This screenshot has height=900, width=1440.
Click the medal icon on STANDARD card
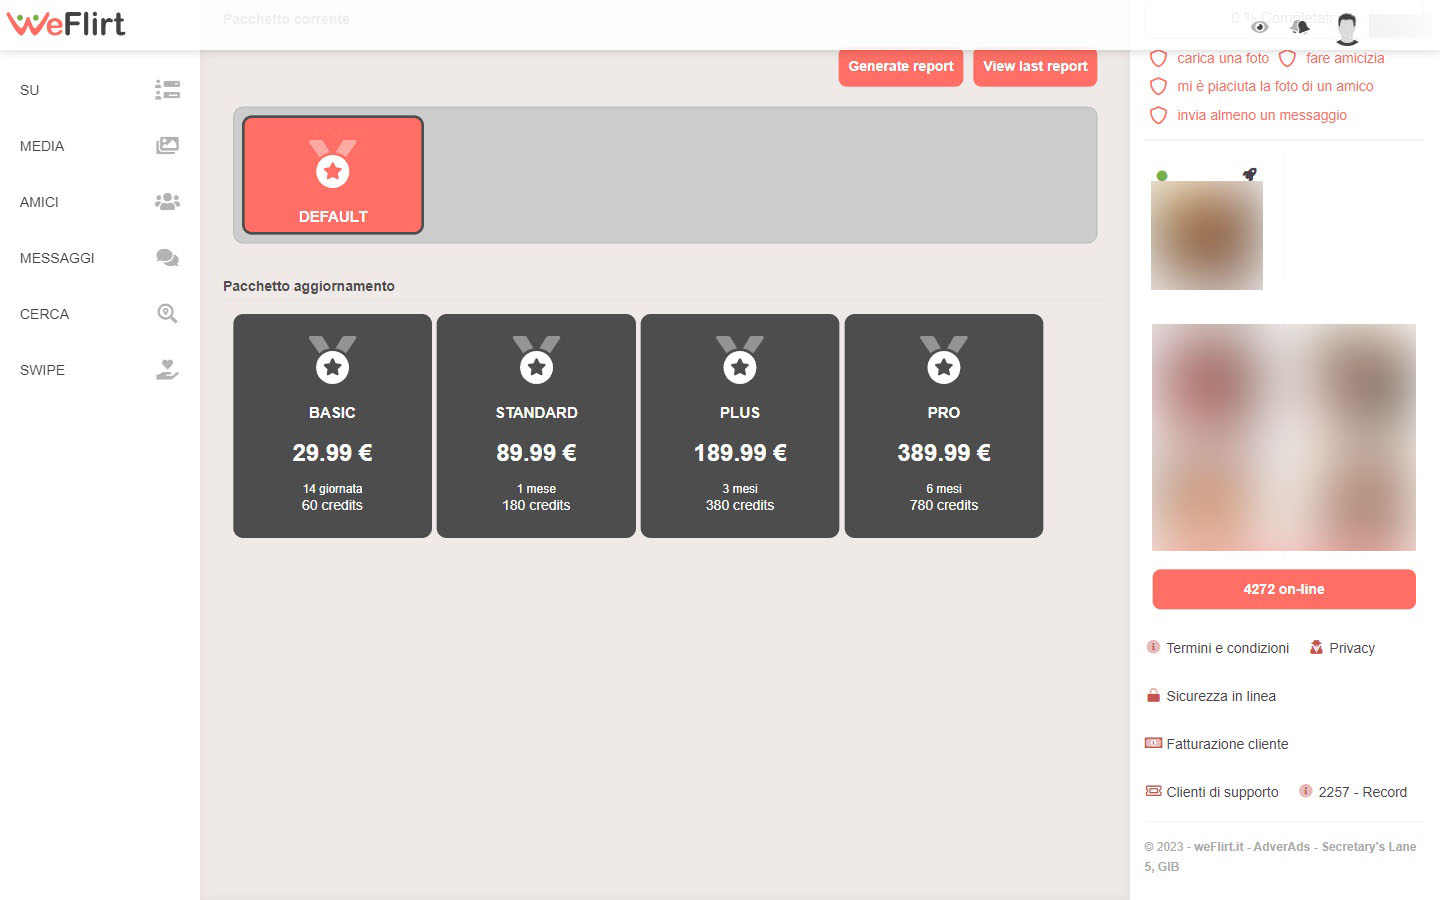(x=536, y=360)
